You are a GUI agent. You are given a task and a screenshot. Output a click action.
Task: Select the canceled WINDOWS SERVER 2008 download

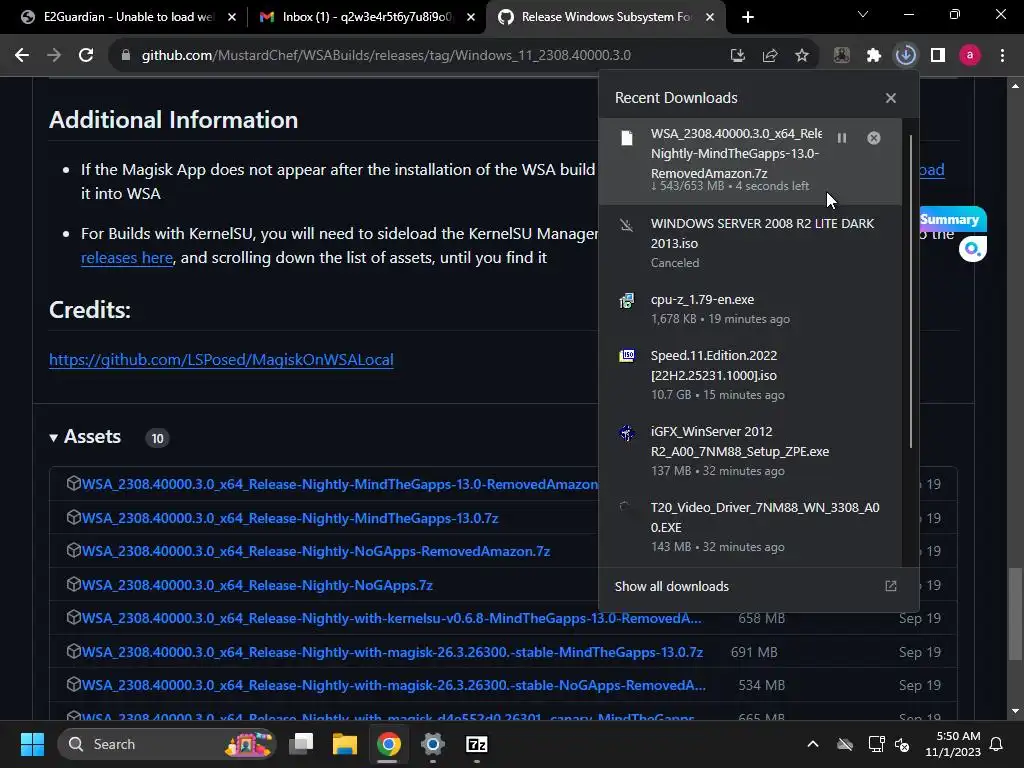pos(750,243)
